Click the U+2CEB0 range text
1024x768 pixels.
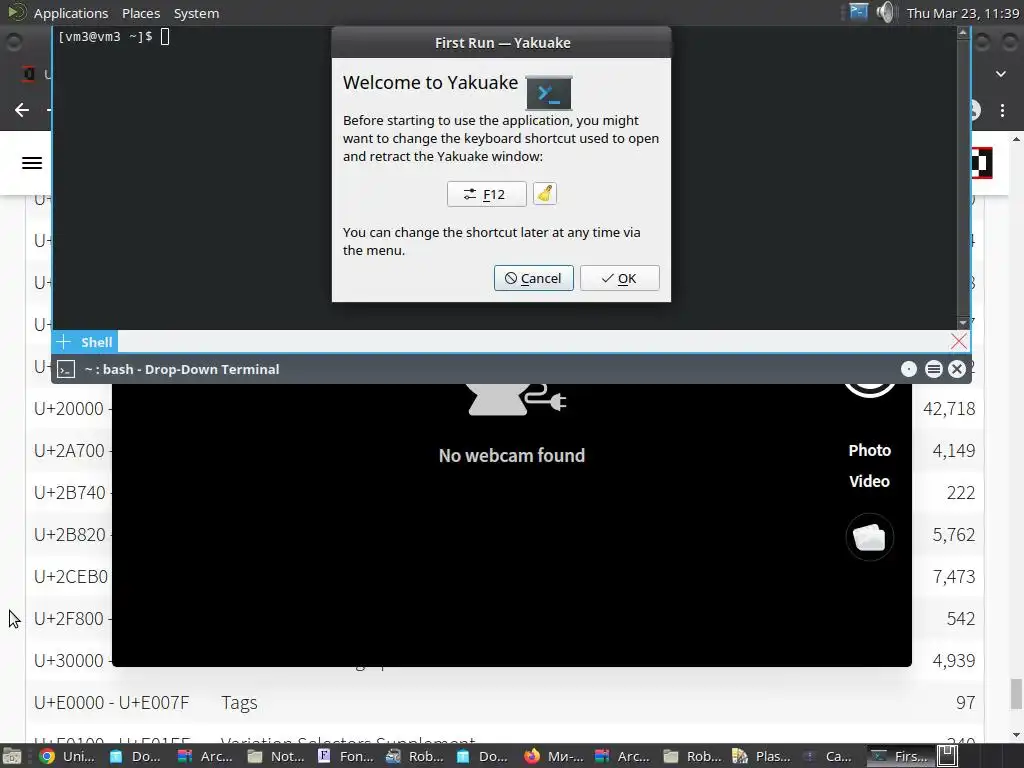(x=71, y=577)
